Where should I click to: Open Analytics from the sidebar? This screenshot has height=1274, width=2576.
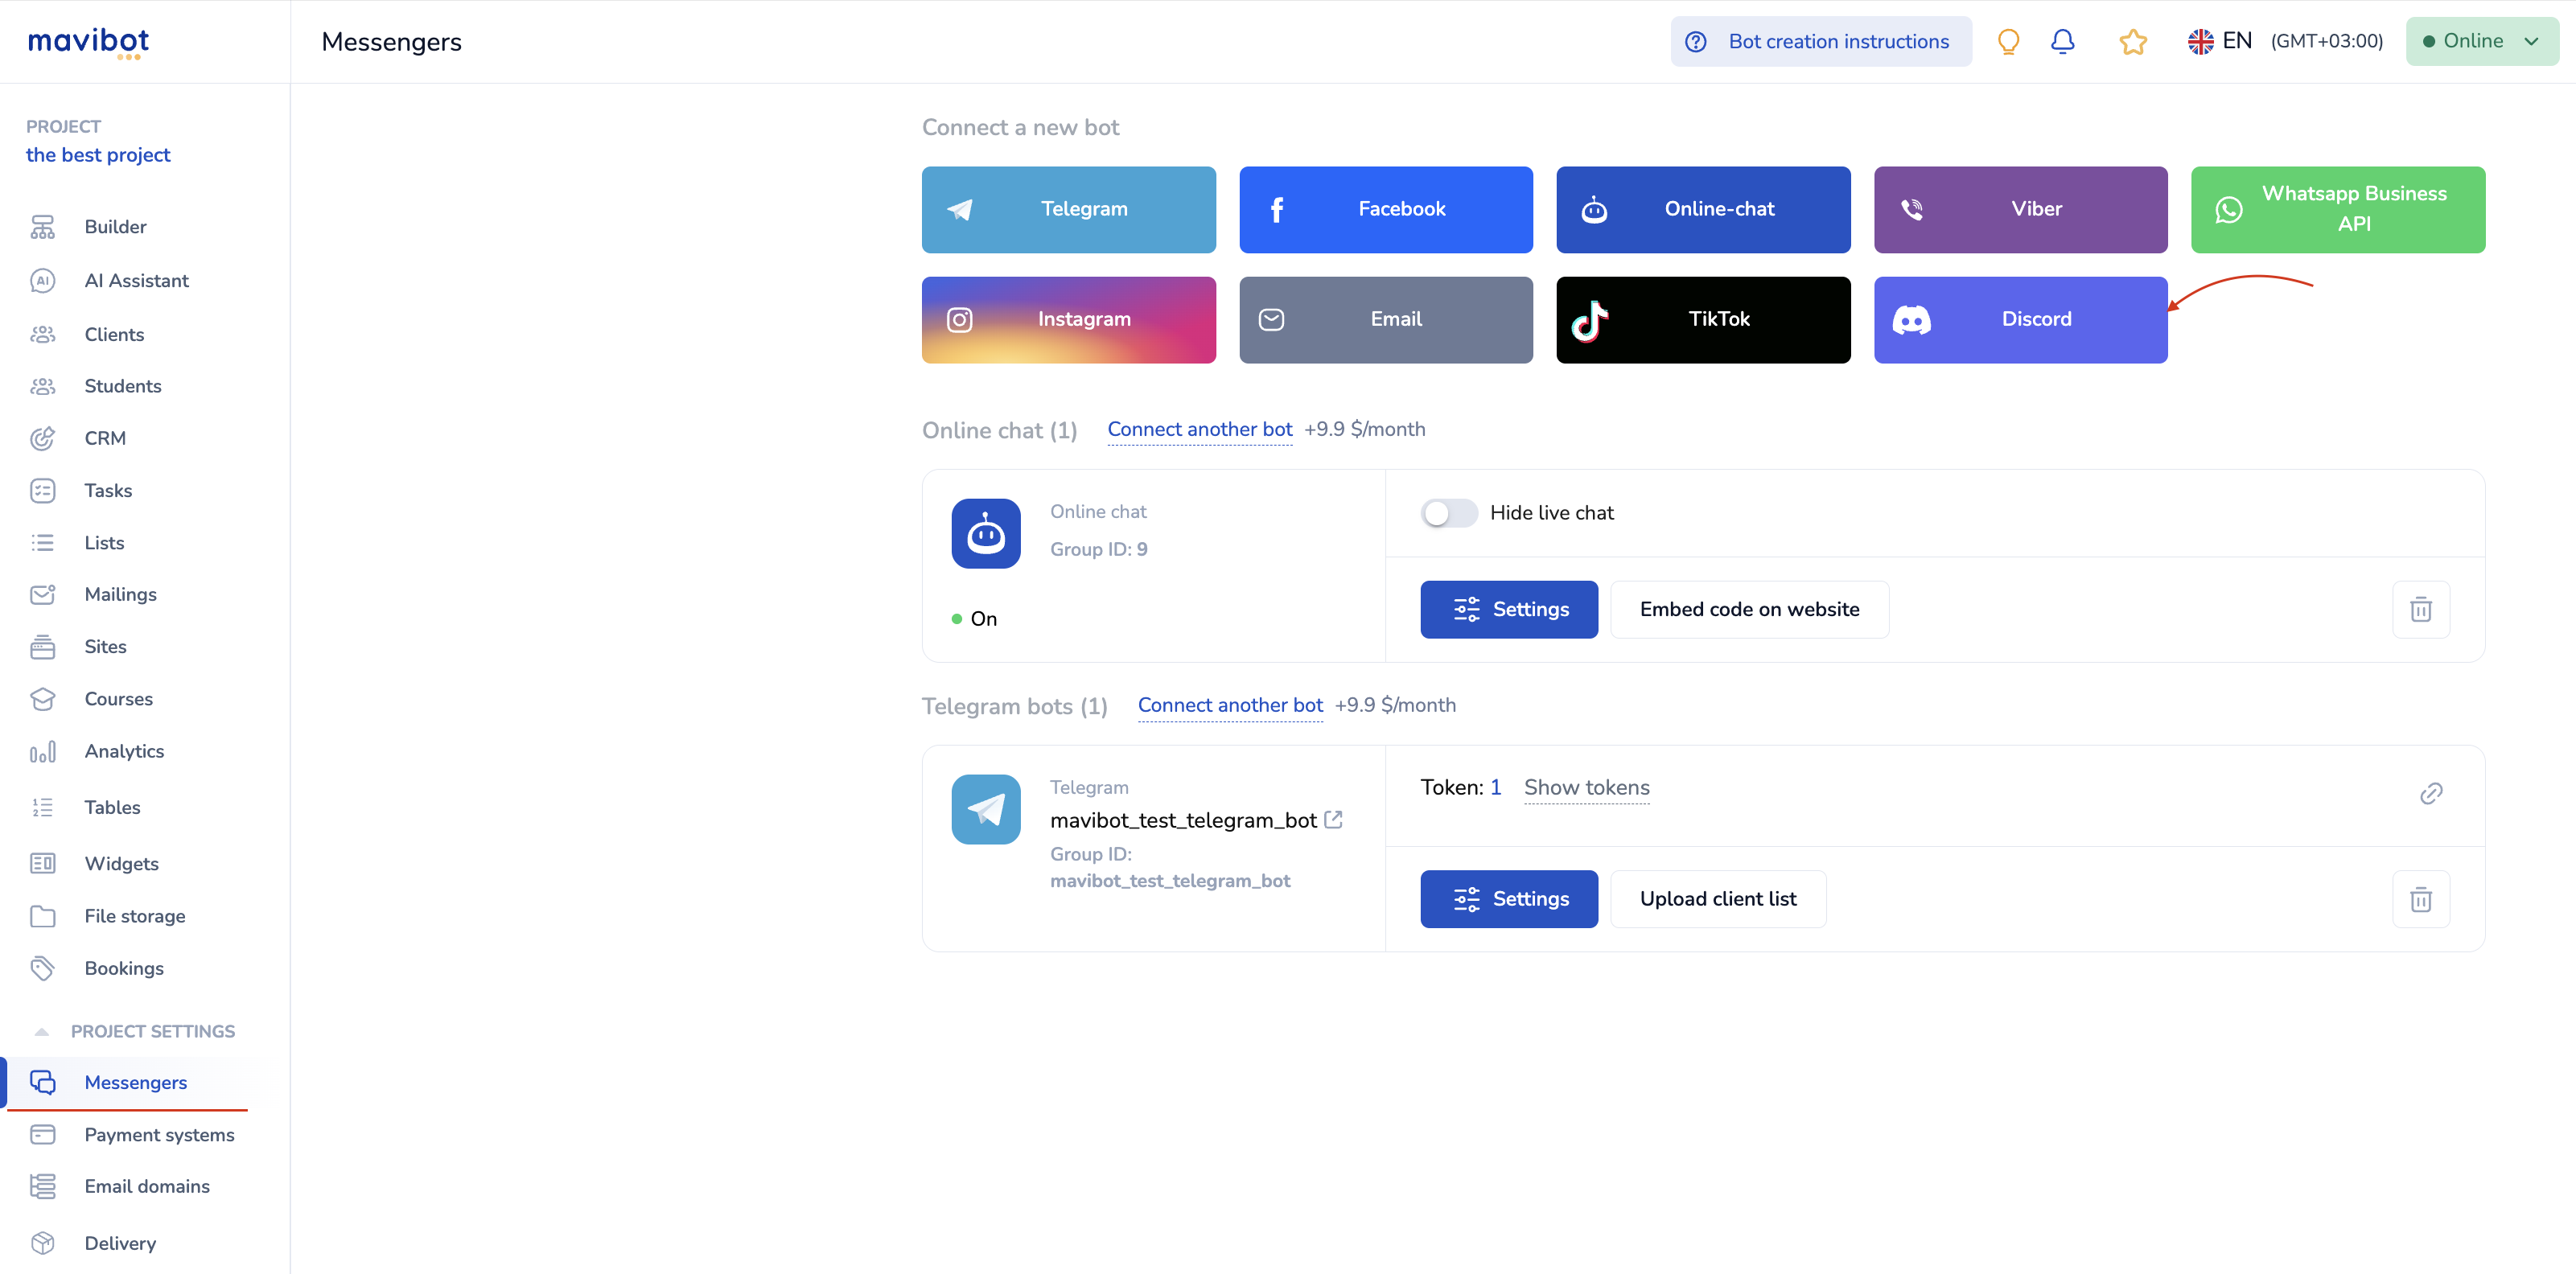(124, 751)
